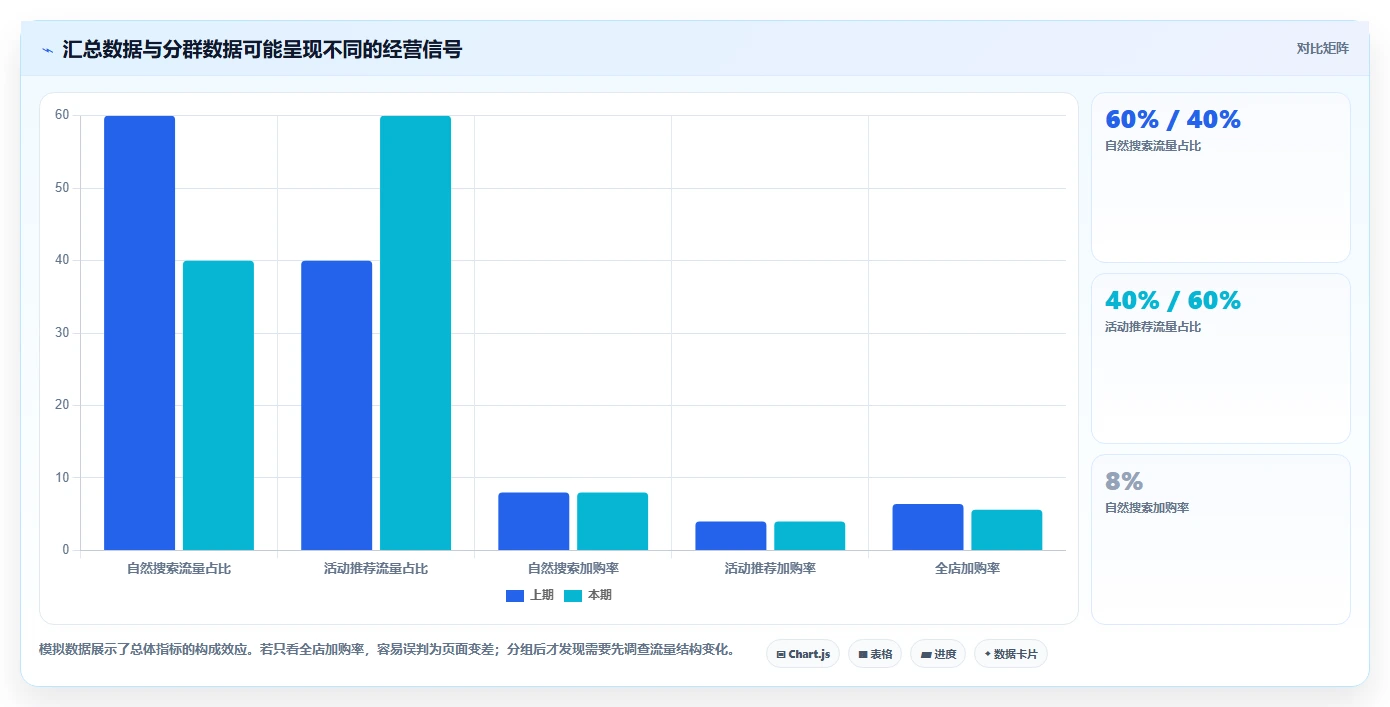
Task: Click the 本期 bar for 自然搜索流量占比
Action: 218,405
